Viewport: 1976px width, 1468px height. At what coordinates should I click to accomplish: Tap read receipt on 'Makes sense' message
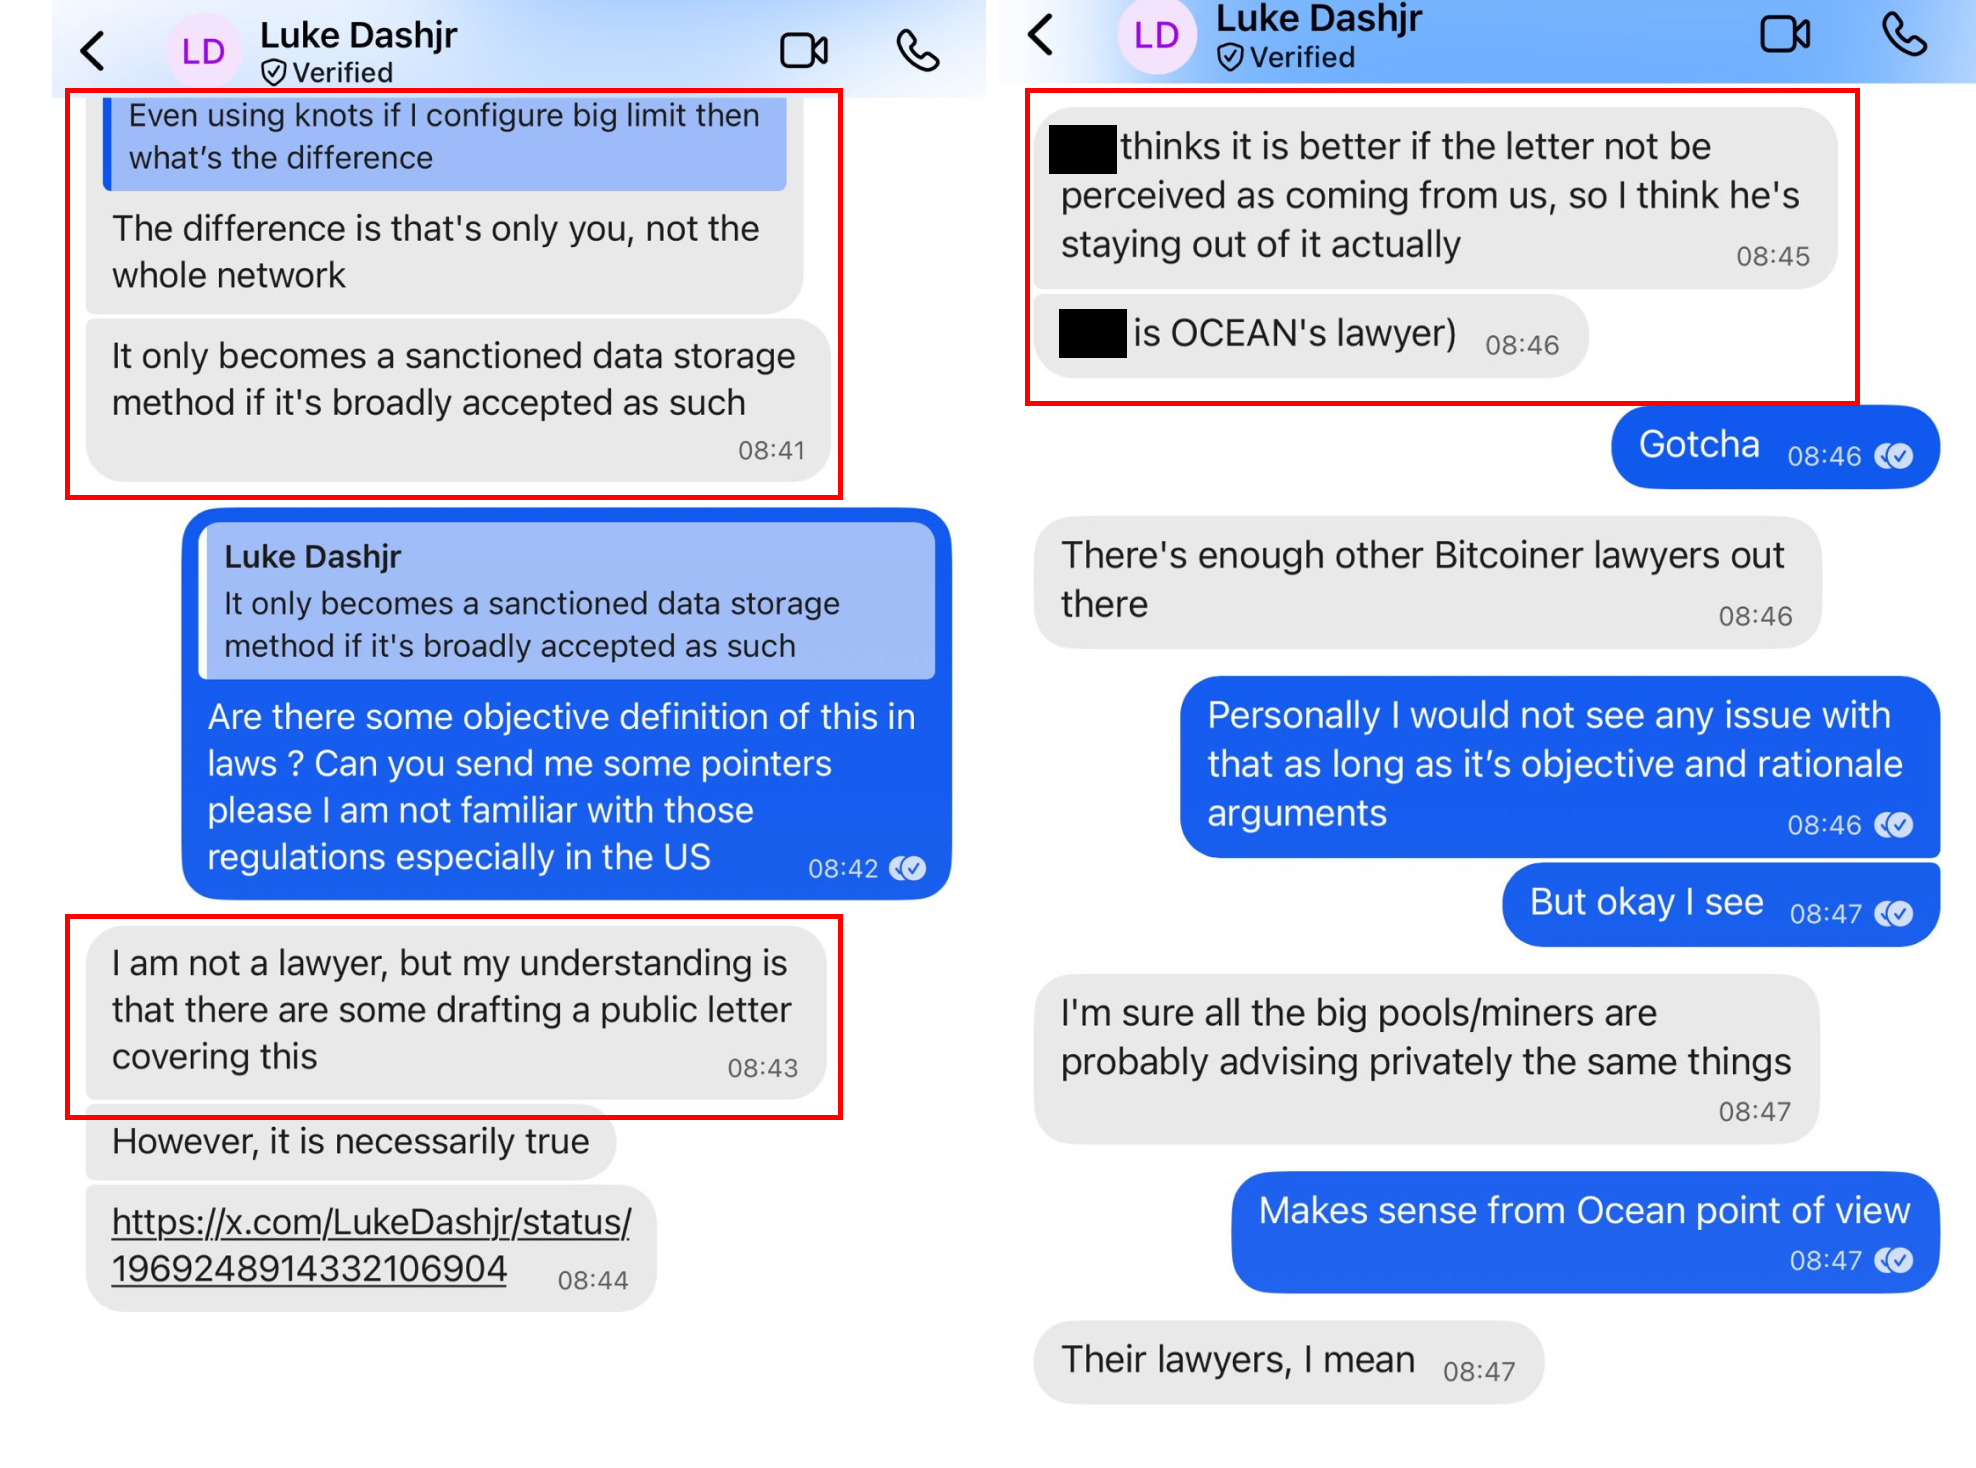[1894, 1260]
